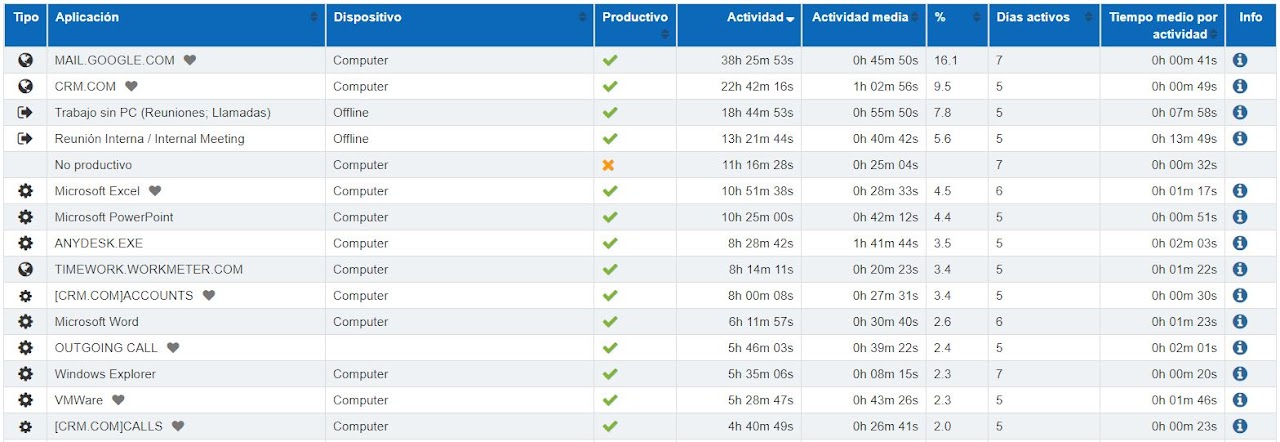Click heart icon next to [CRM.COM]CALLS

[179, 426]
